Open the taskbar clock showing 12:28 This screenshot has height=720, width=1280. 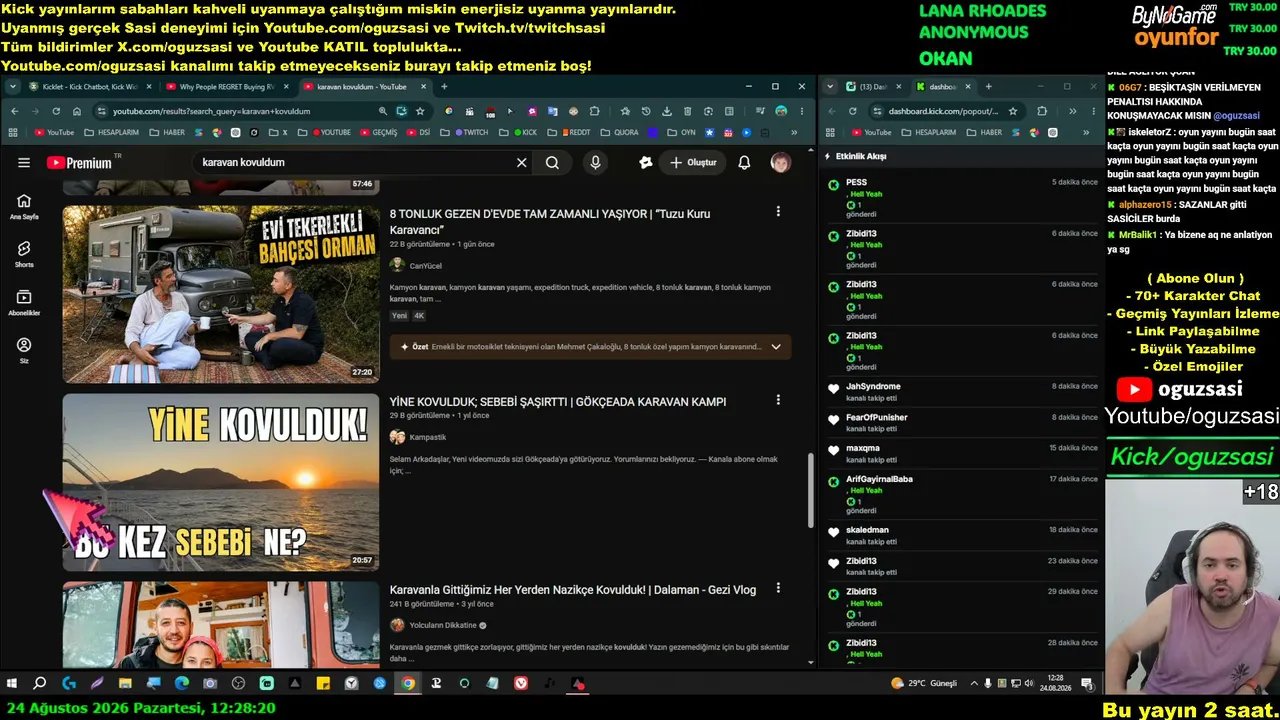tap(1055, 683)
